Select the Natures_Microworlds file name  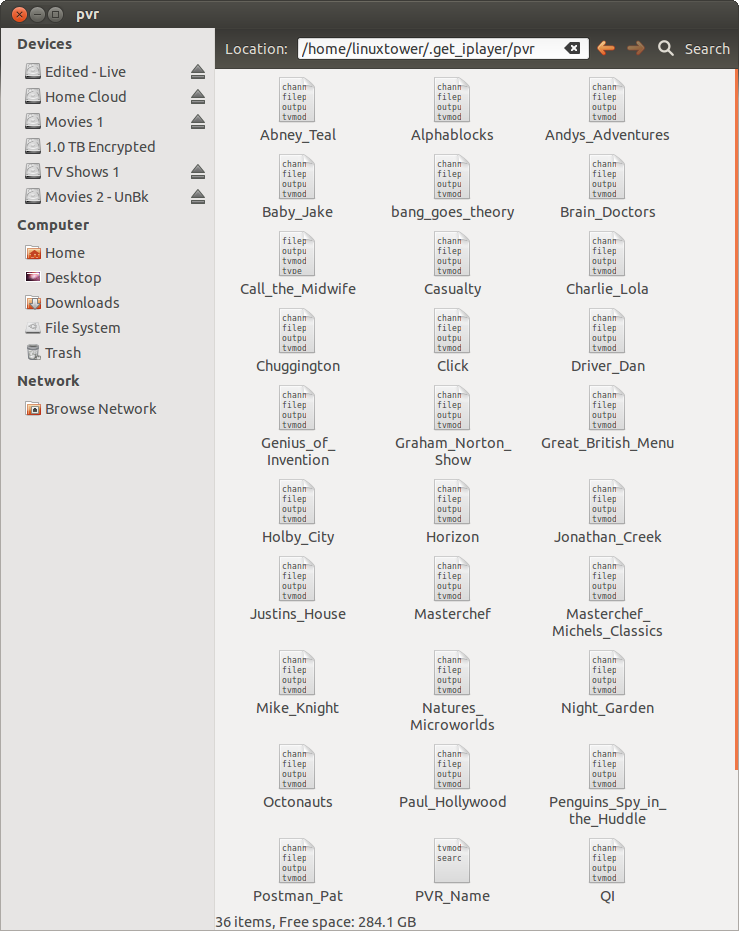click(452, 716)
